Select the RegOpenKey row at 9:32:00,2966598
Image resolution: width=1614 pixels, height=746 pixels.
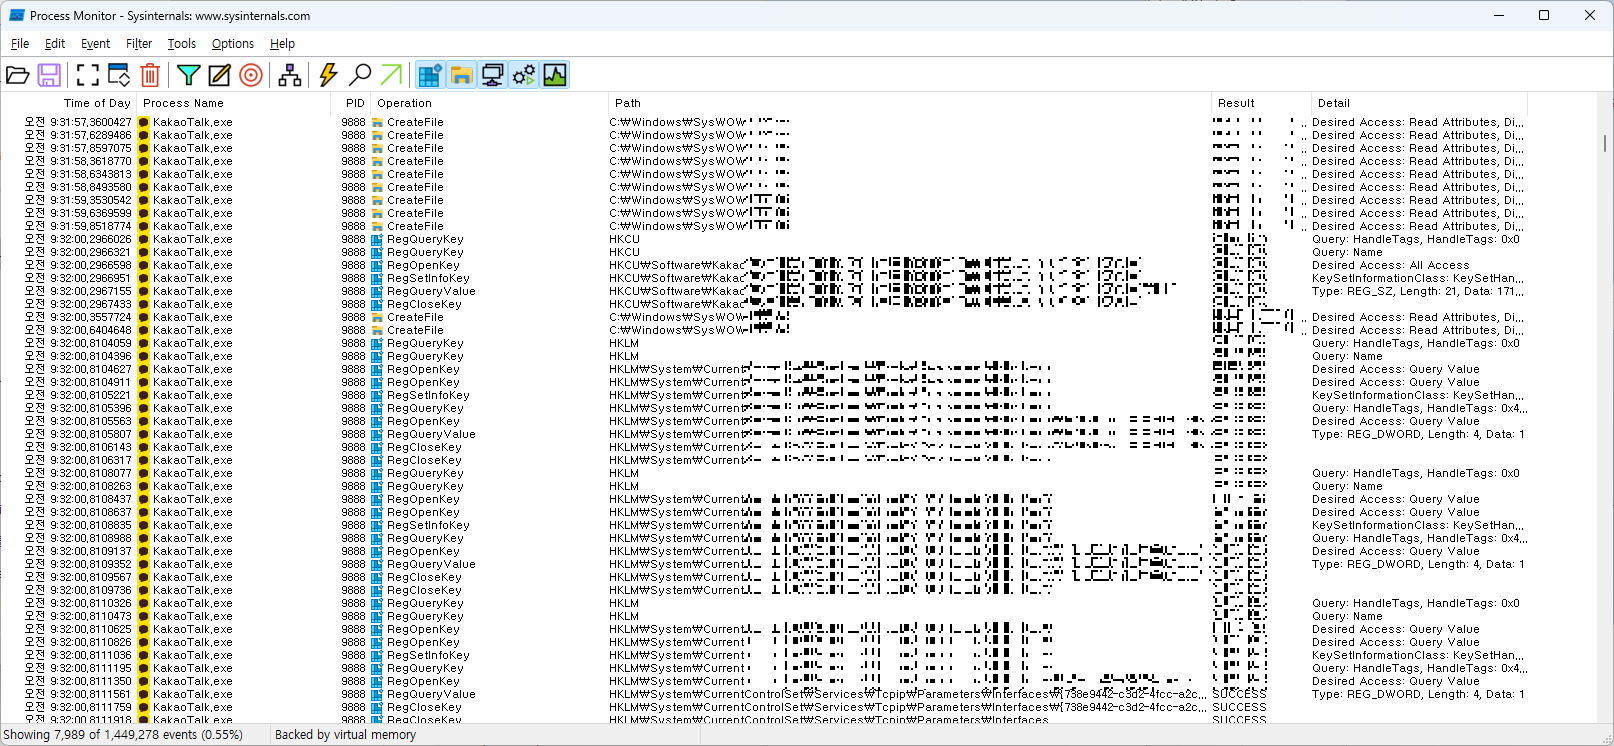764,265
